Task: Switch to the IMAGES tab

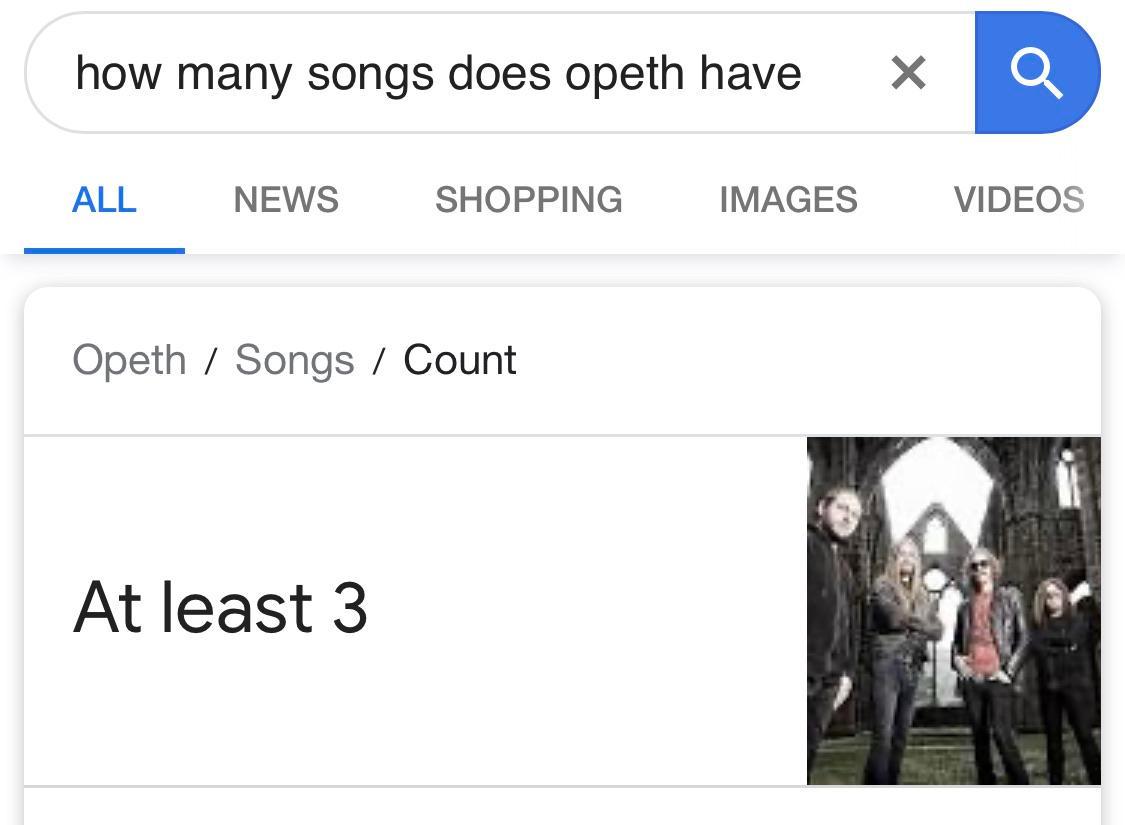Action: (788, 199)
